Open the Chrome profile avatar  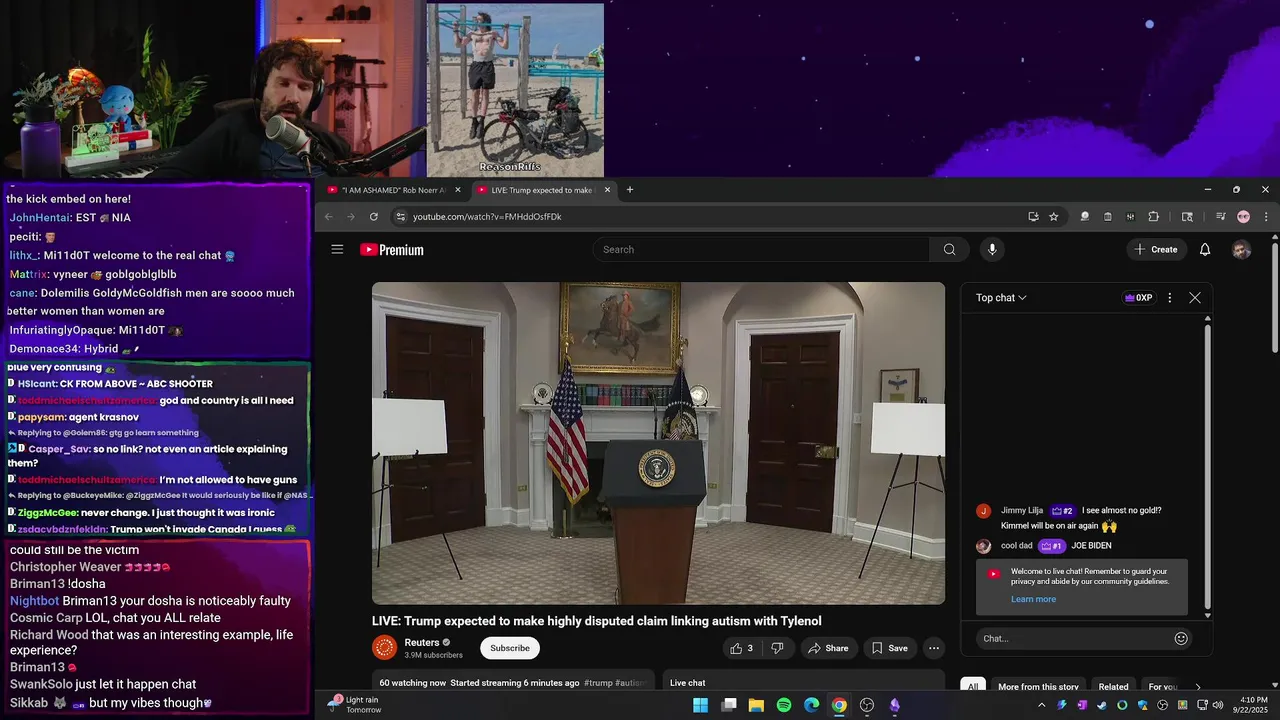point(1243,217)
